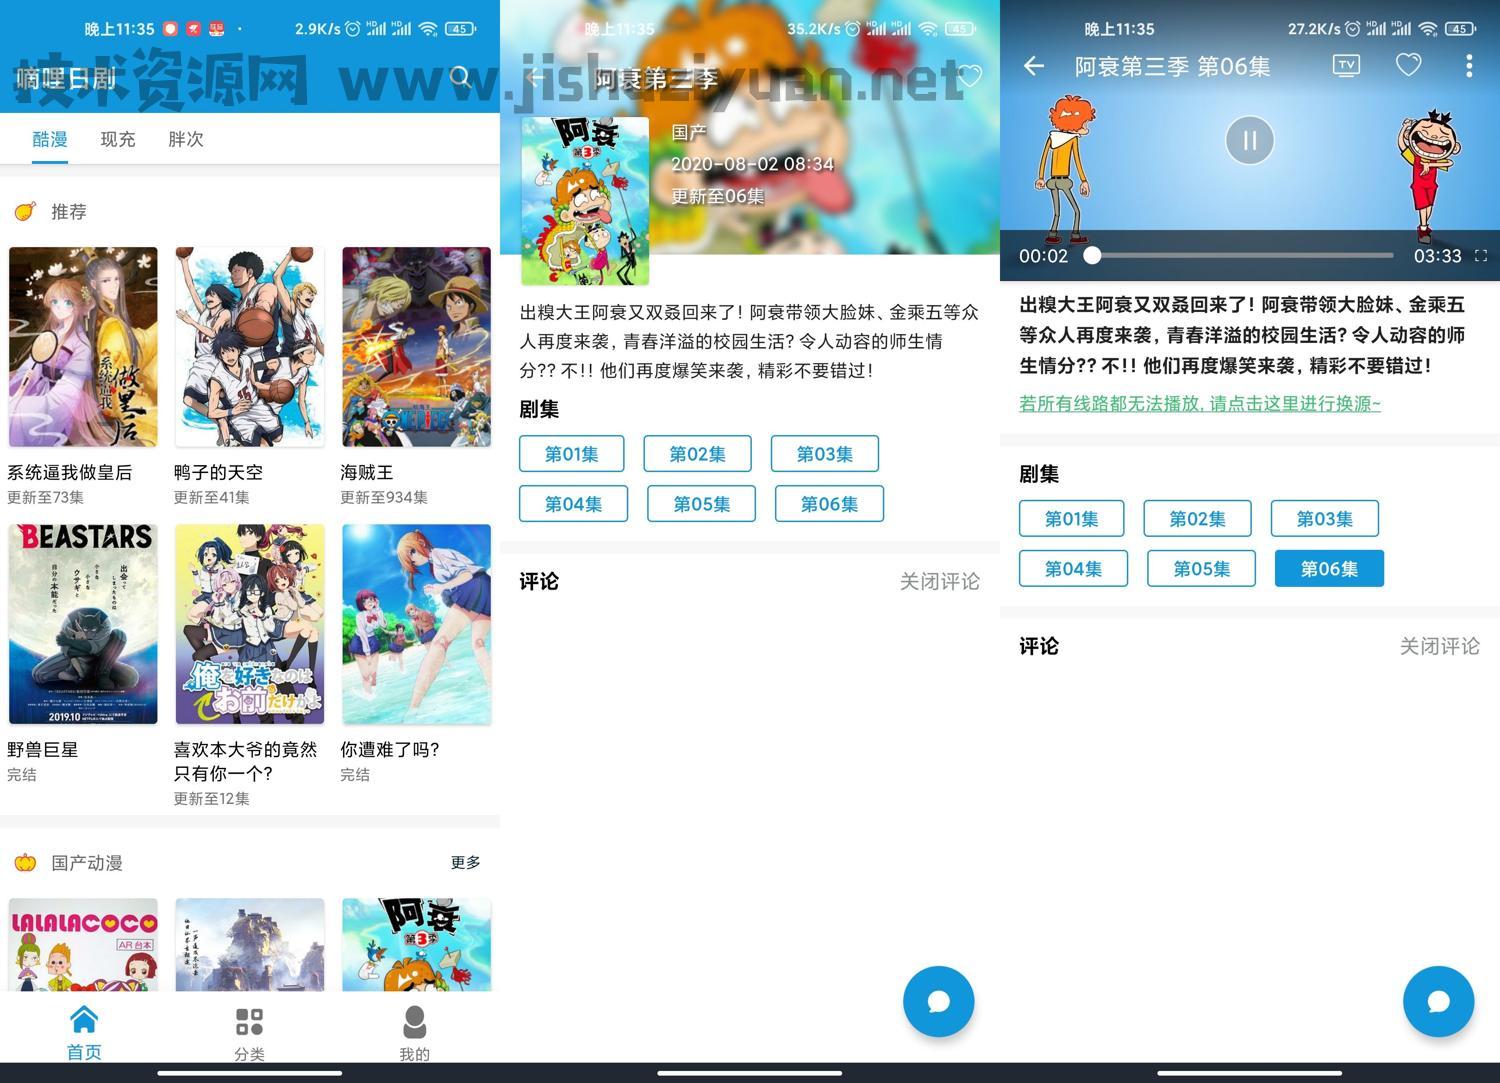1500x1083 pixels.
Task: Open LALALACOCO poster under 国产动漫
Action: click(x=83, y=944)
